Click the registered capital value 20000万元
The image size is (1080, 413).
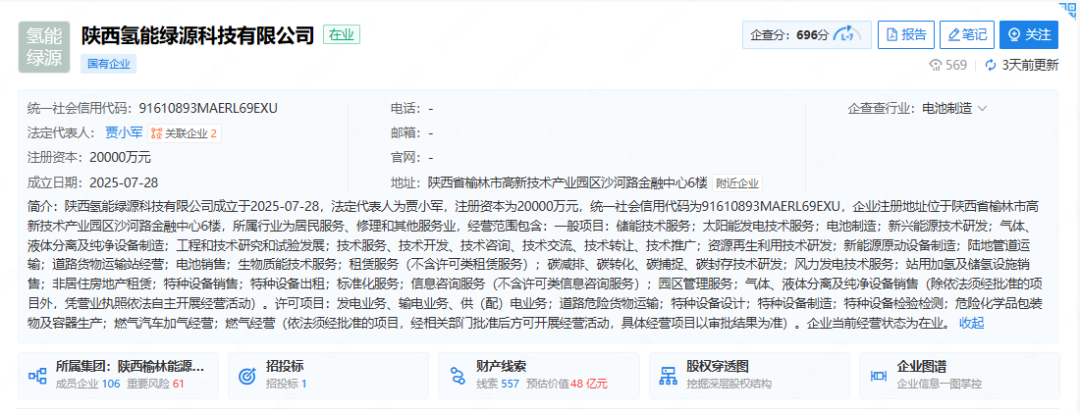point(120,158)
